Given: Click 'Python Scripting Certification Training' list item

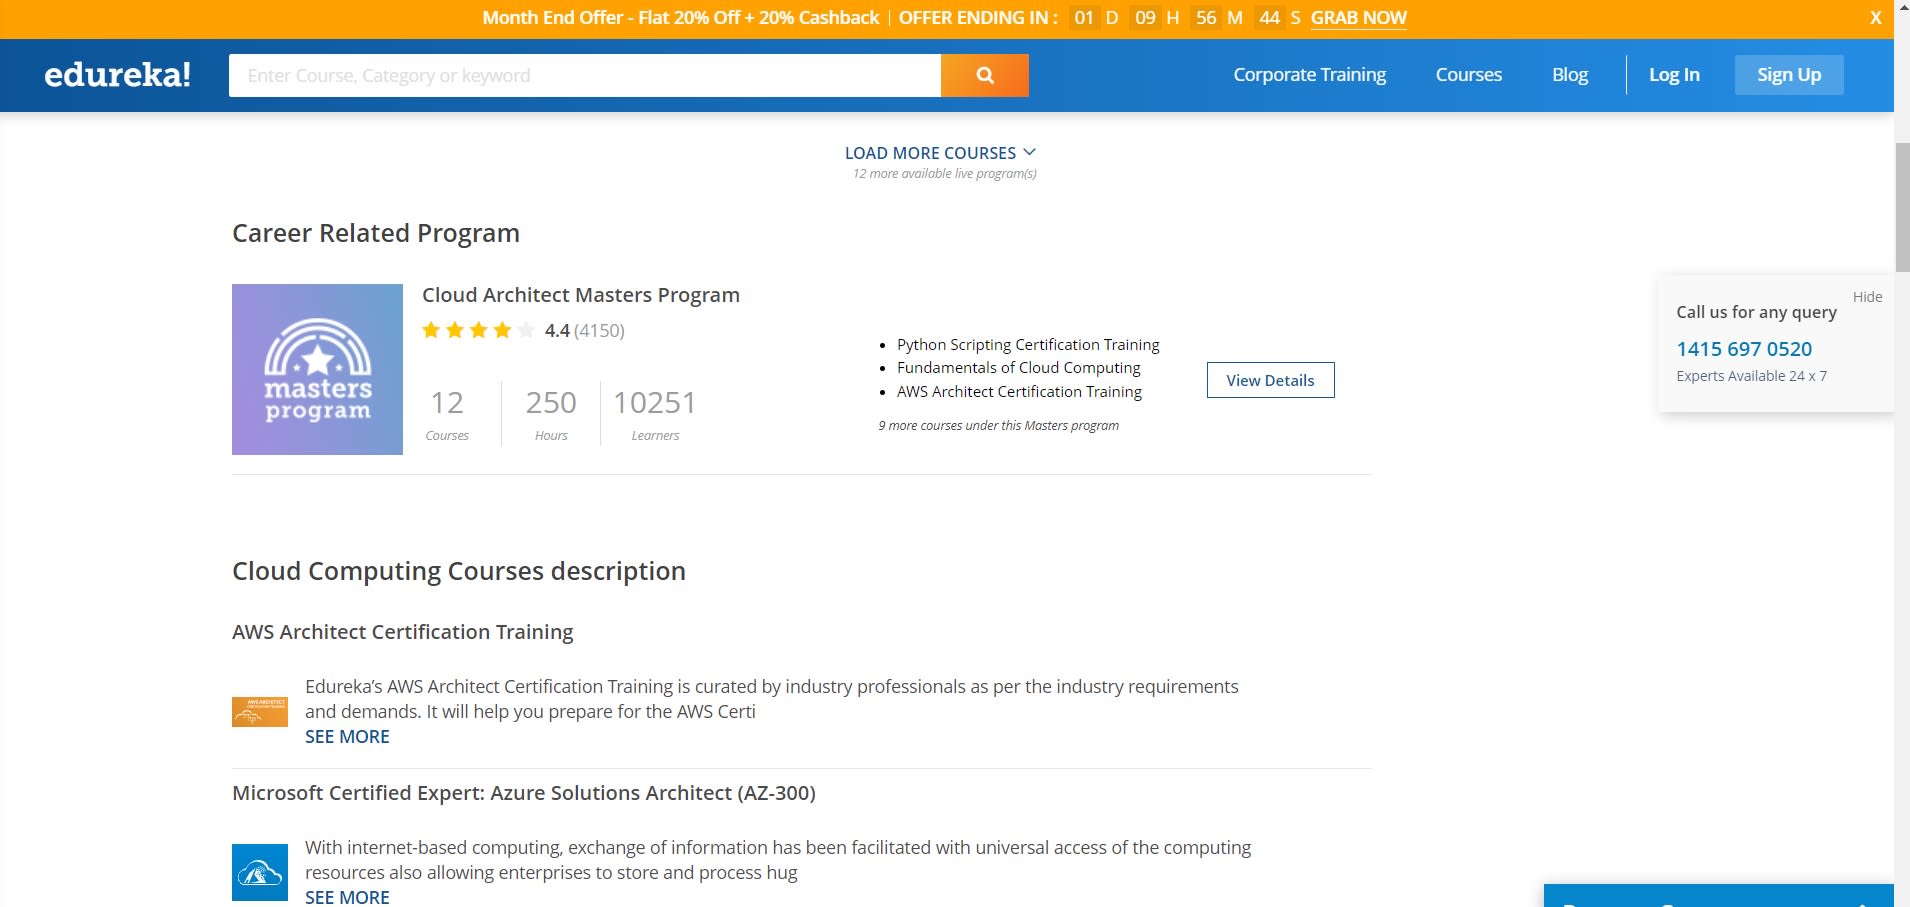Looking at the screenshot, I should click(1028, 345).
